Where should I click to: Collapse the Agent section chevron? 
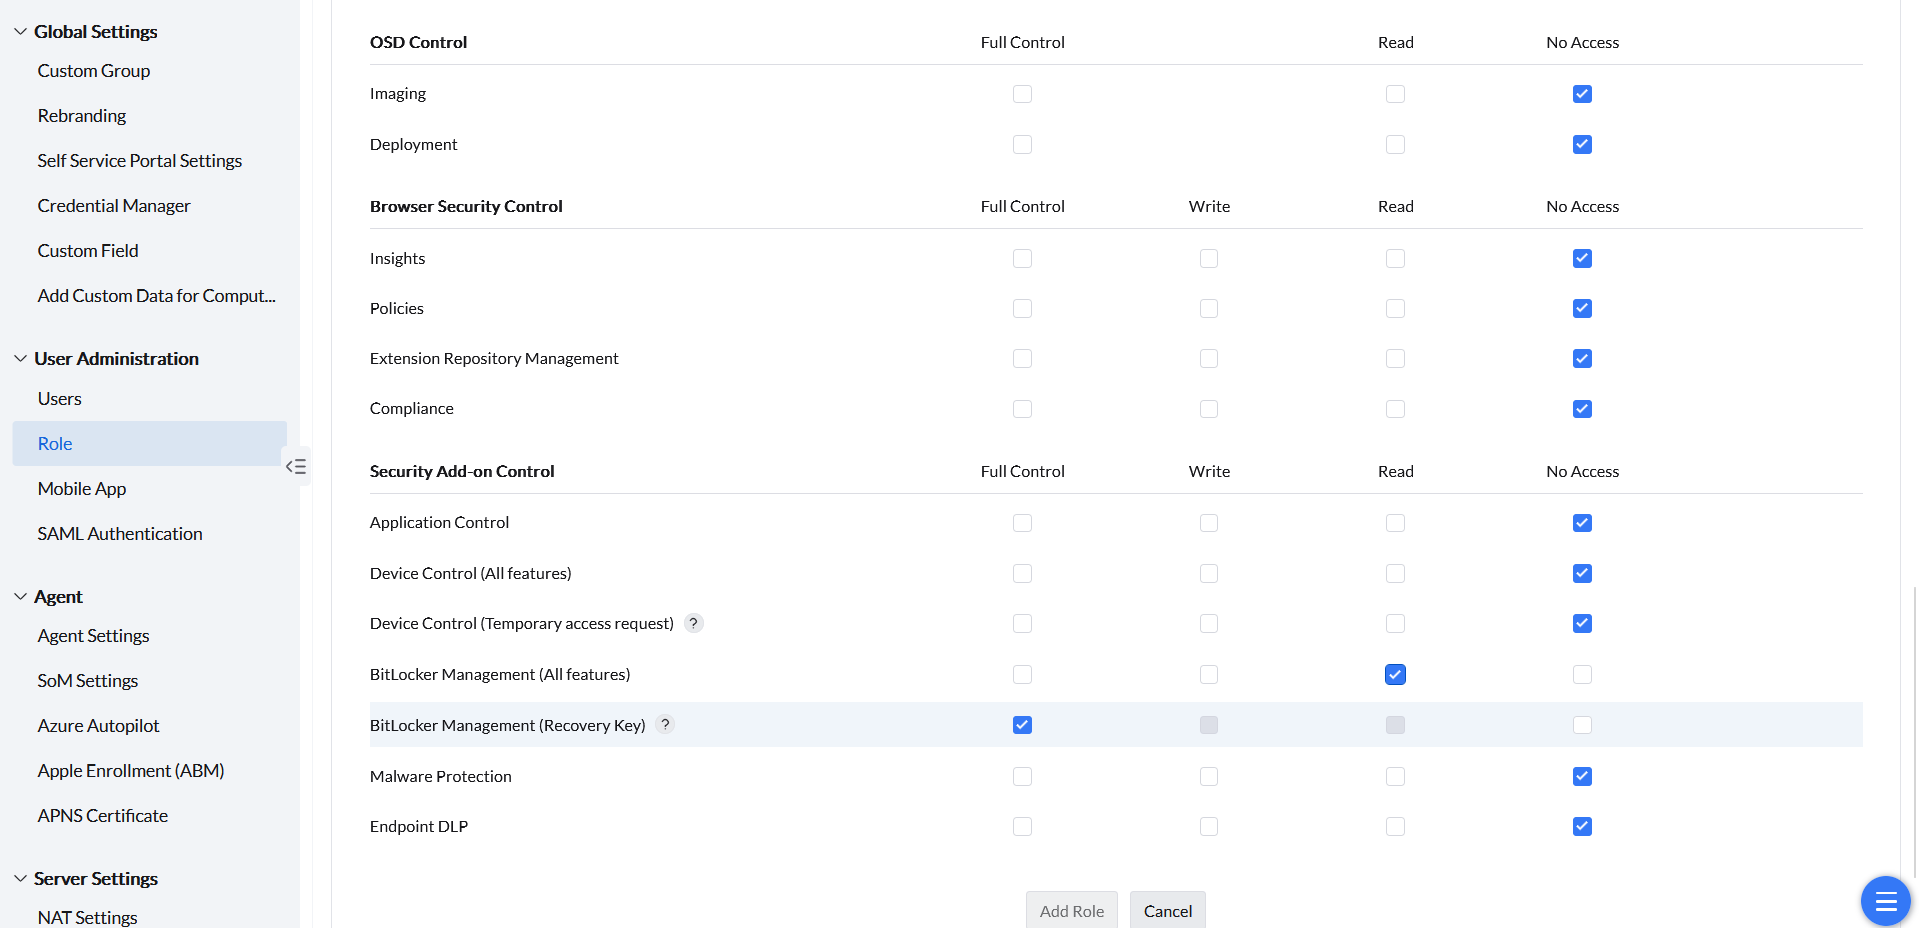tap(20, 597)
